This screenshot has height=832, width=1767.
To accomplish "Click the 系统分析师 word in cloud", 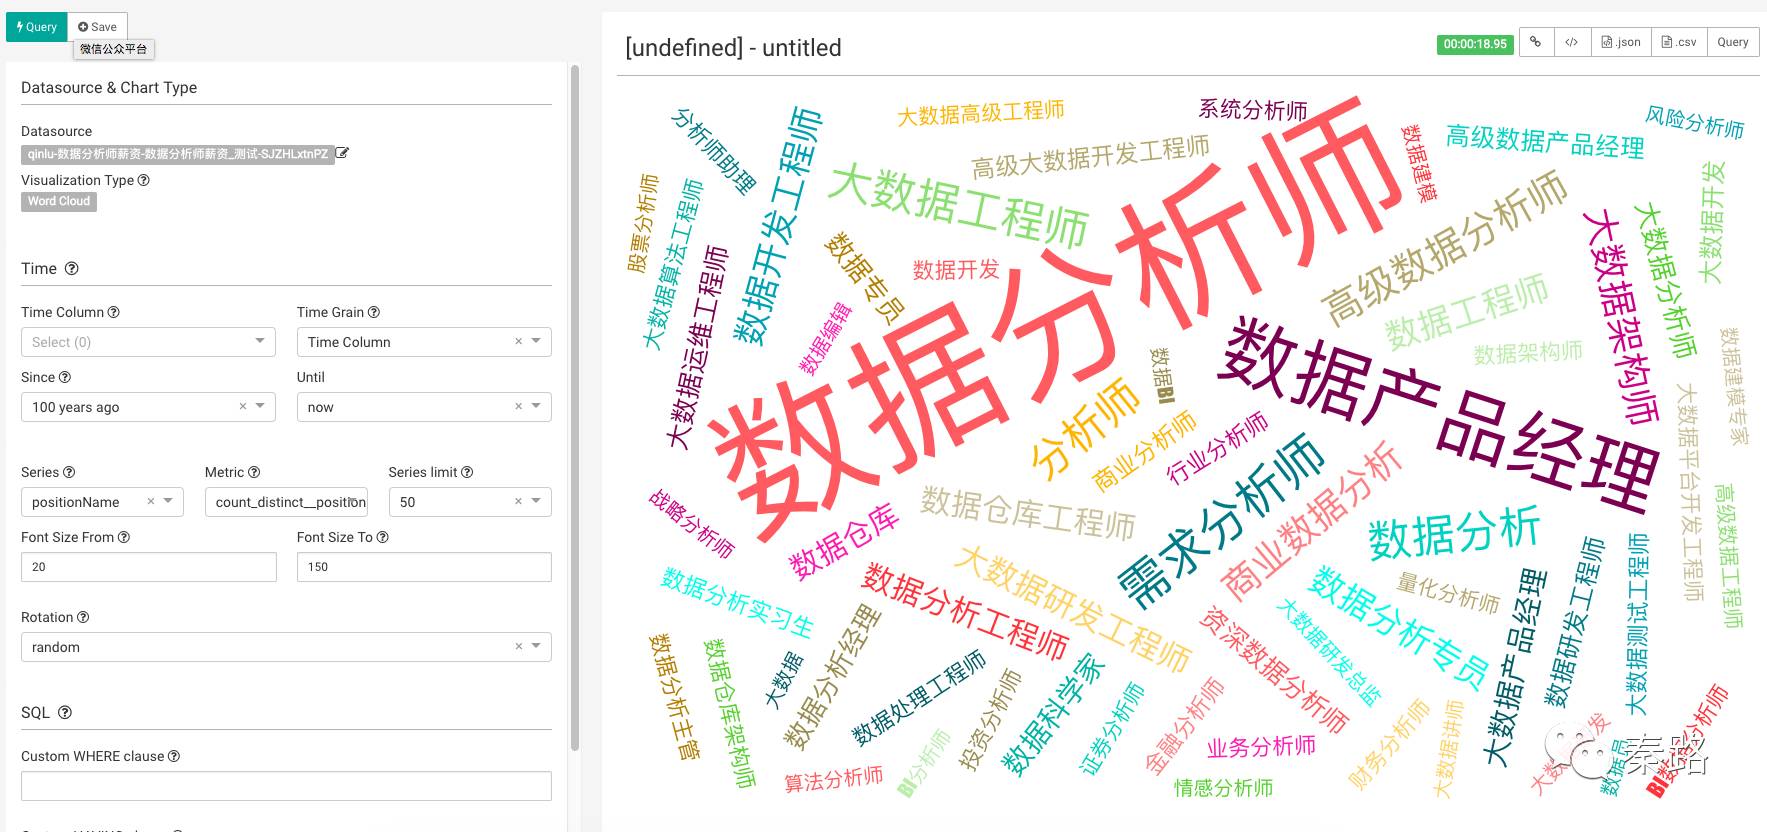I will click(1253, 109).
